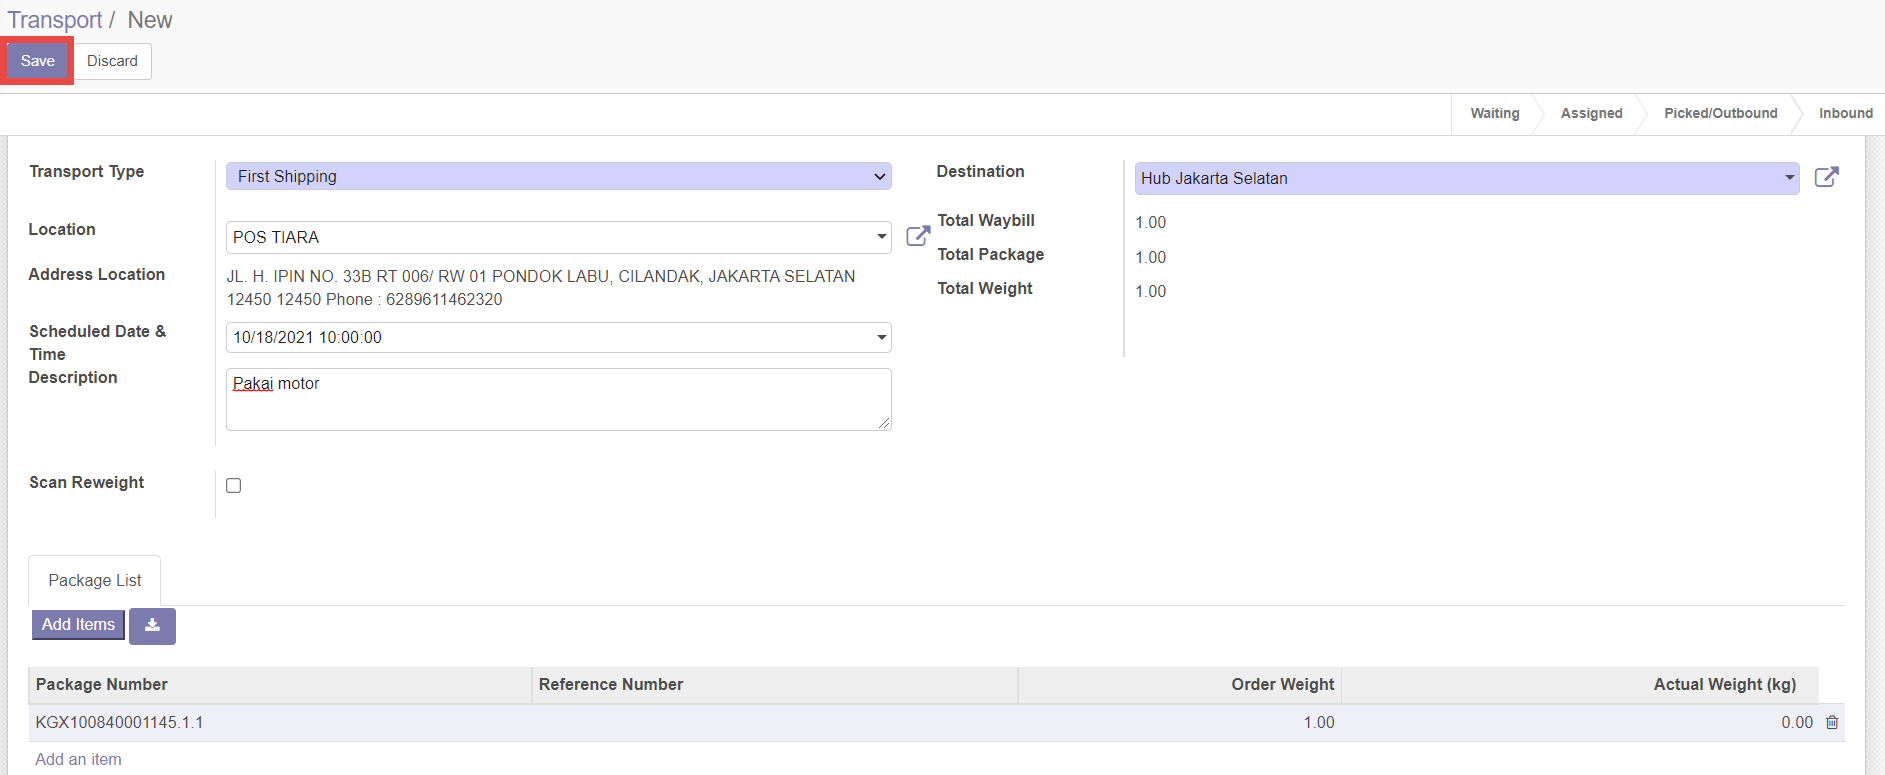Click the Add Items button
1885x775 pixels.
(78, 624)
